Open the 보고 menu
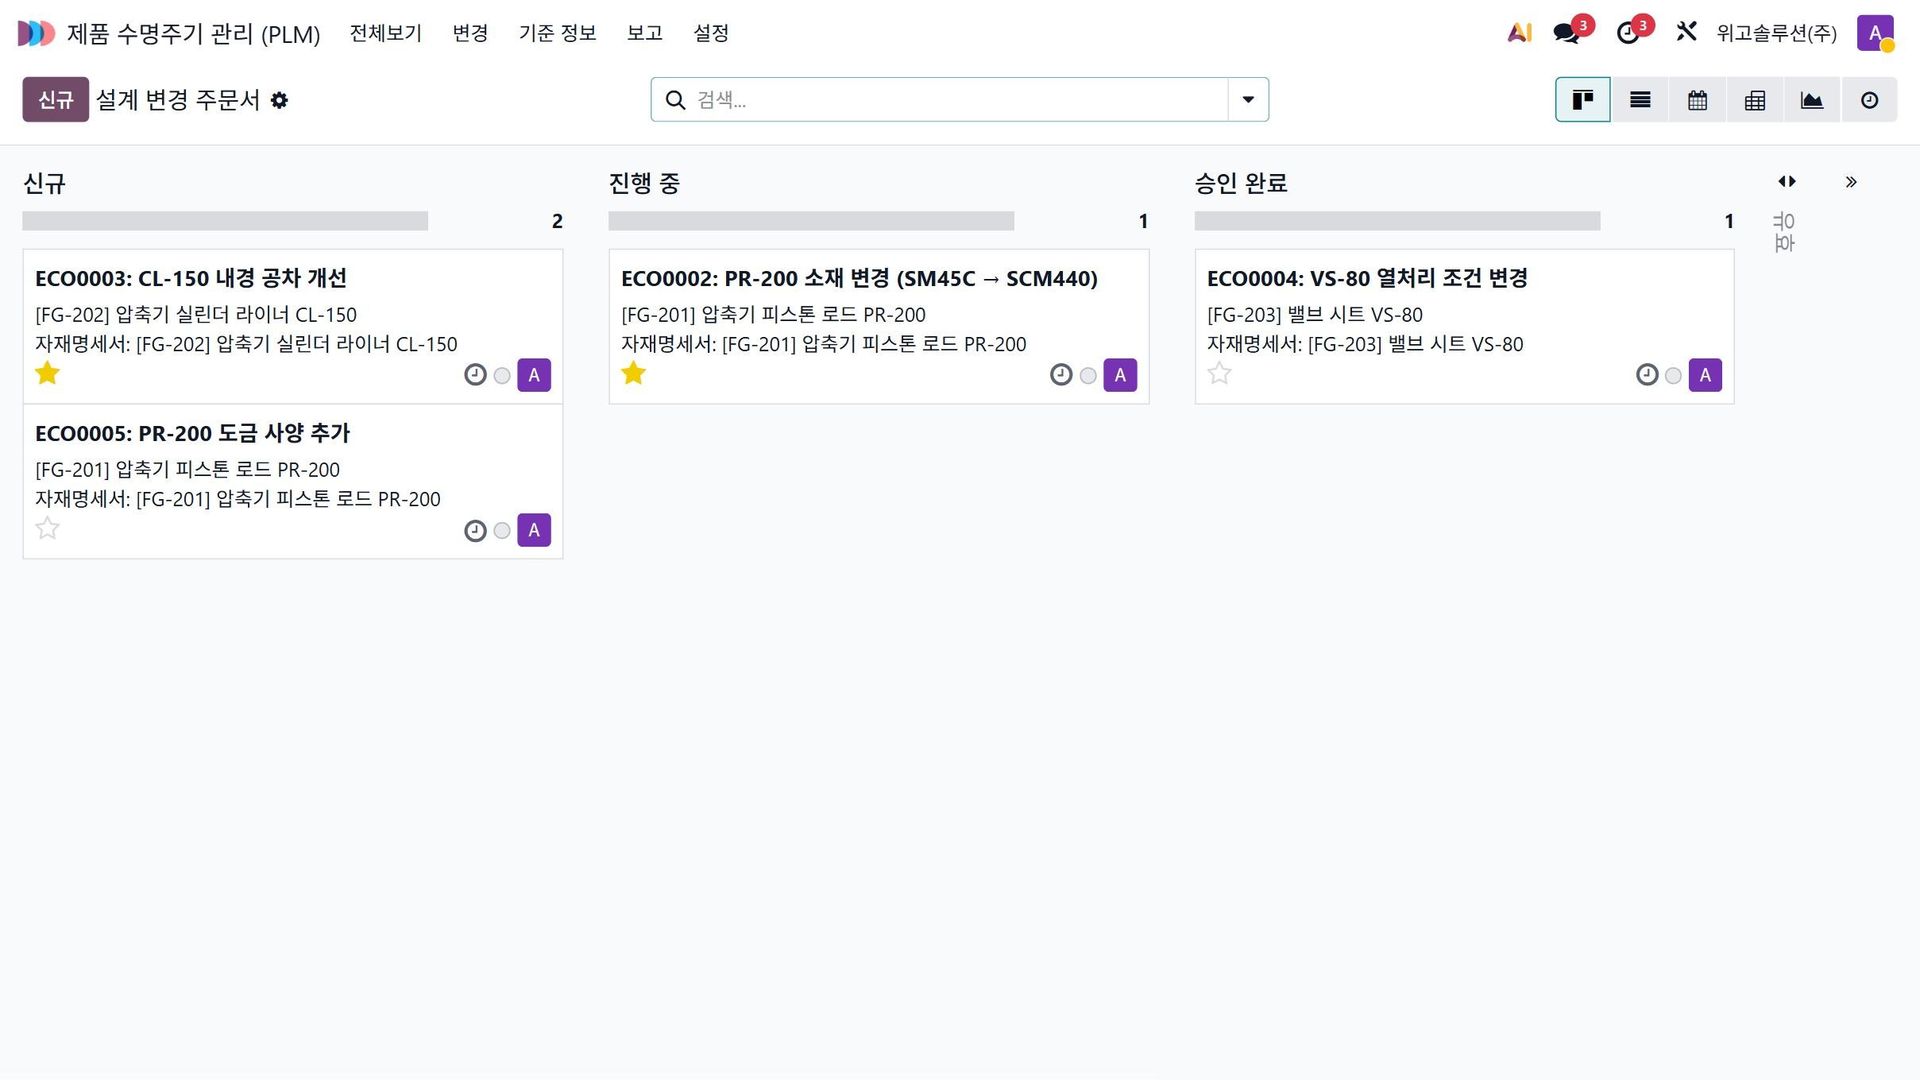This screenshot has height=1080, width=1920. 645,33
